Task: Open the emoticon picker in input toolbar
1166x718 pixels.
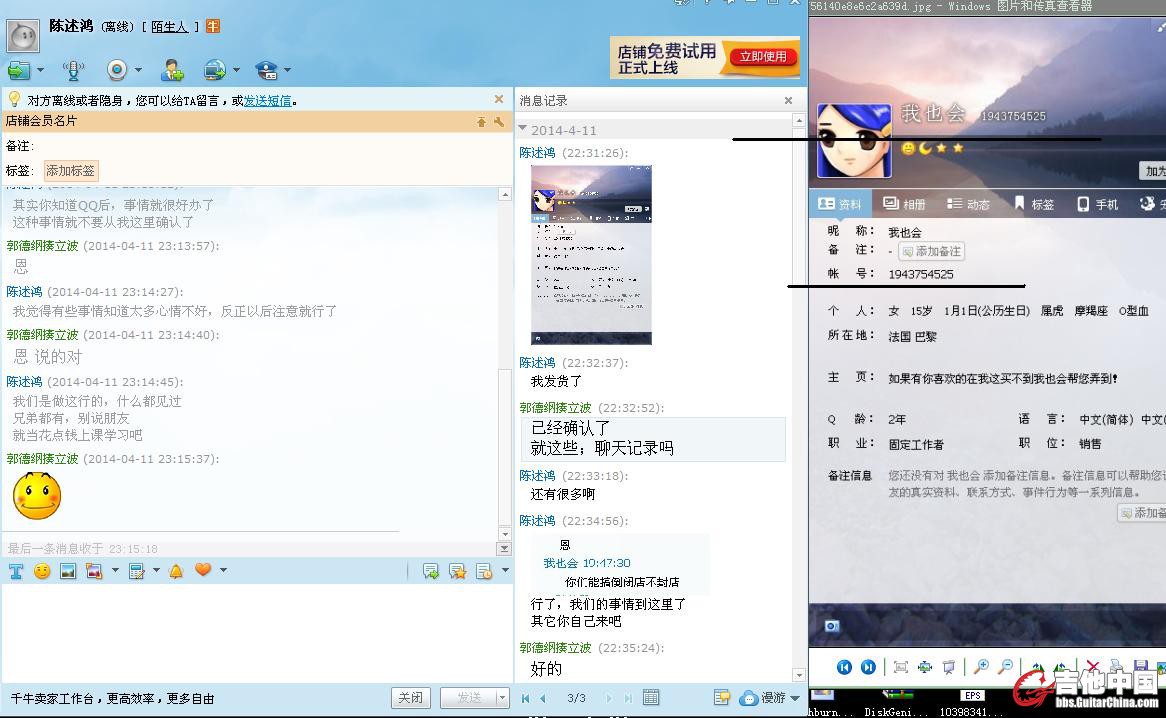Action: coord(42,571)
